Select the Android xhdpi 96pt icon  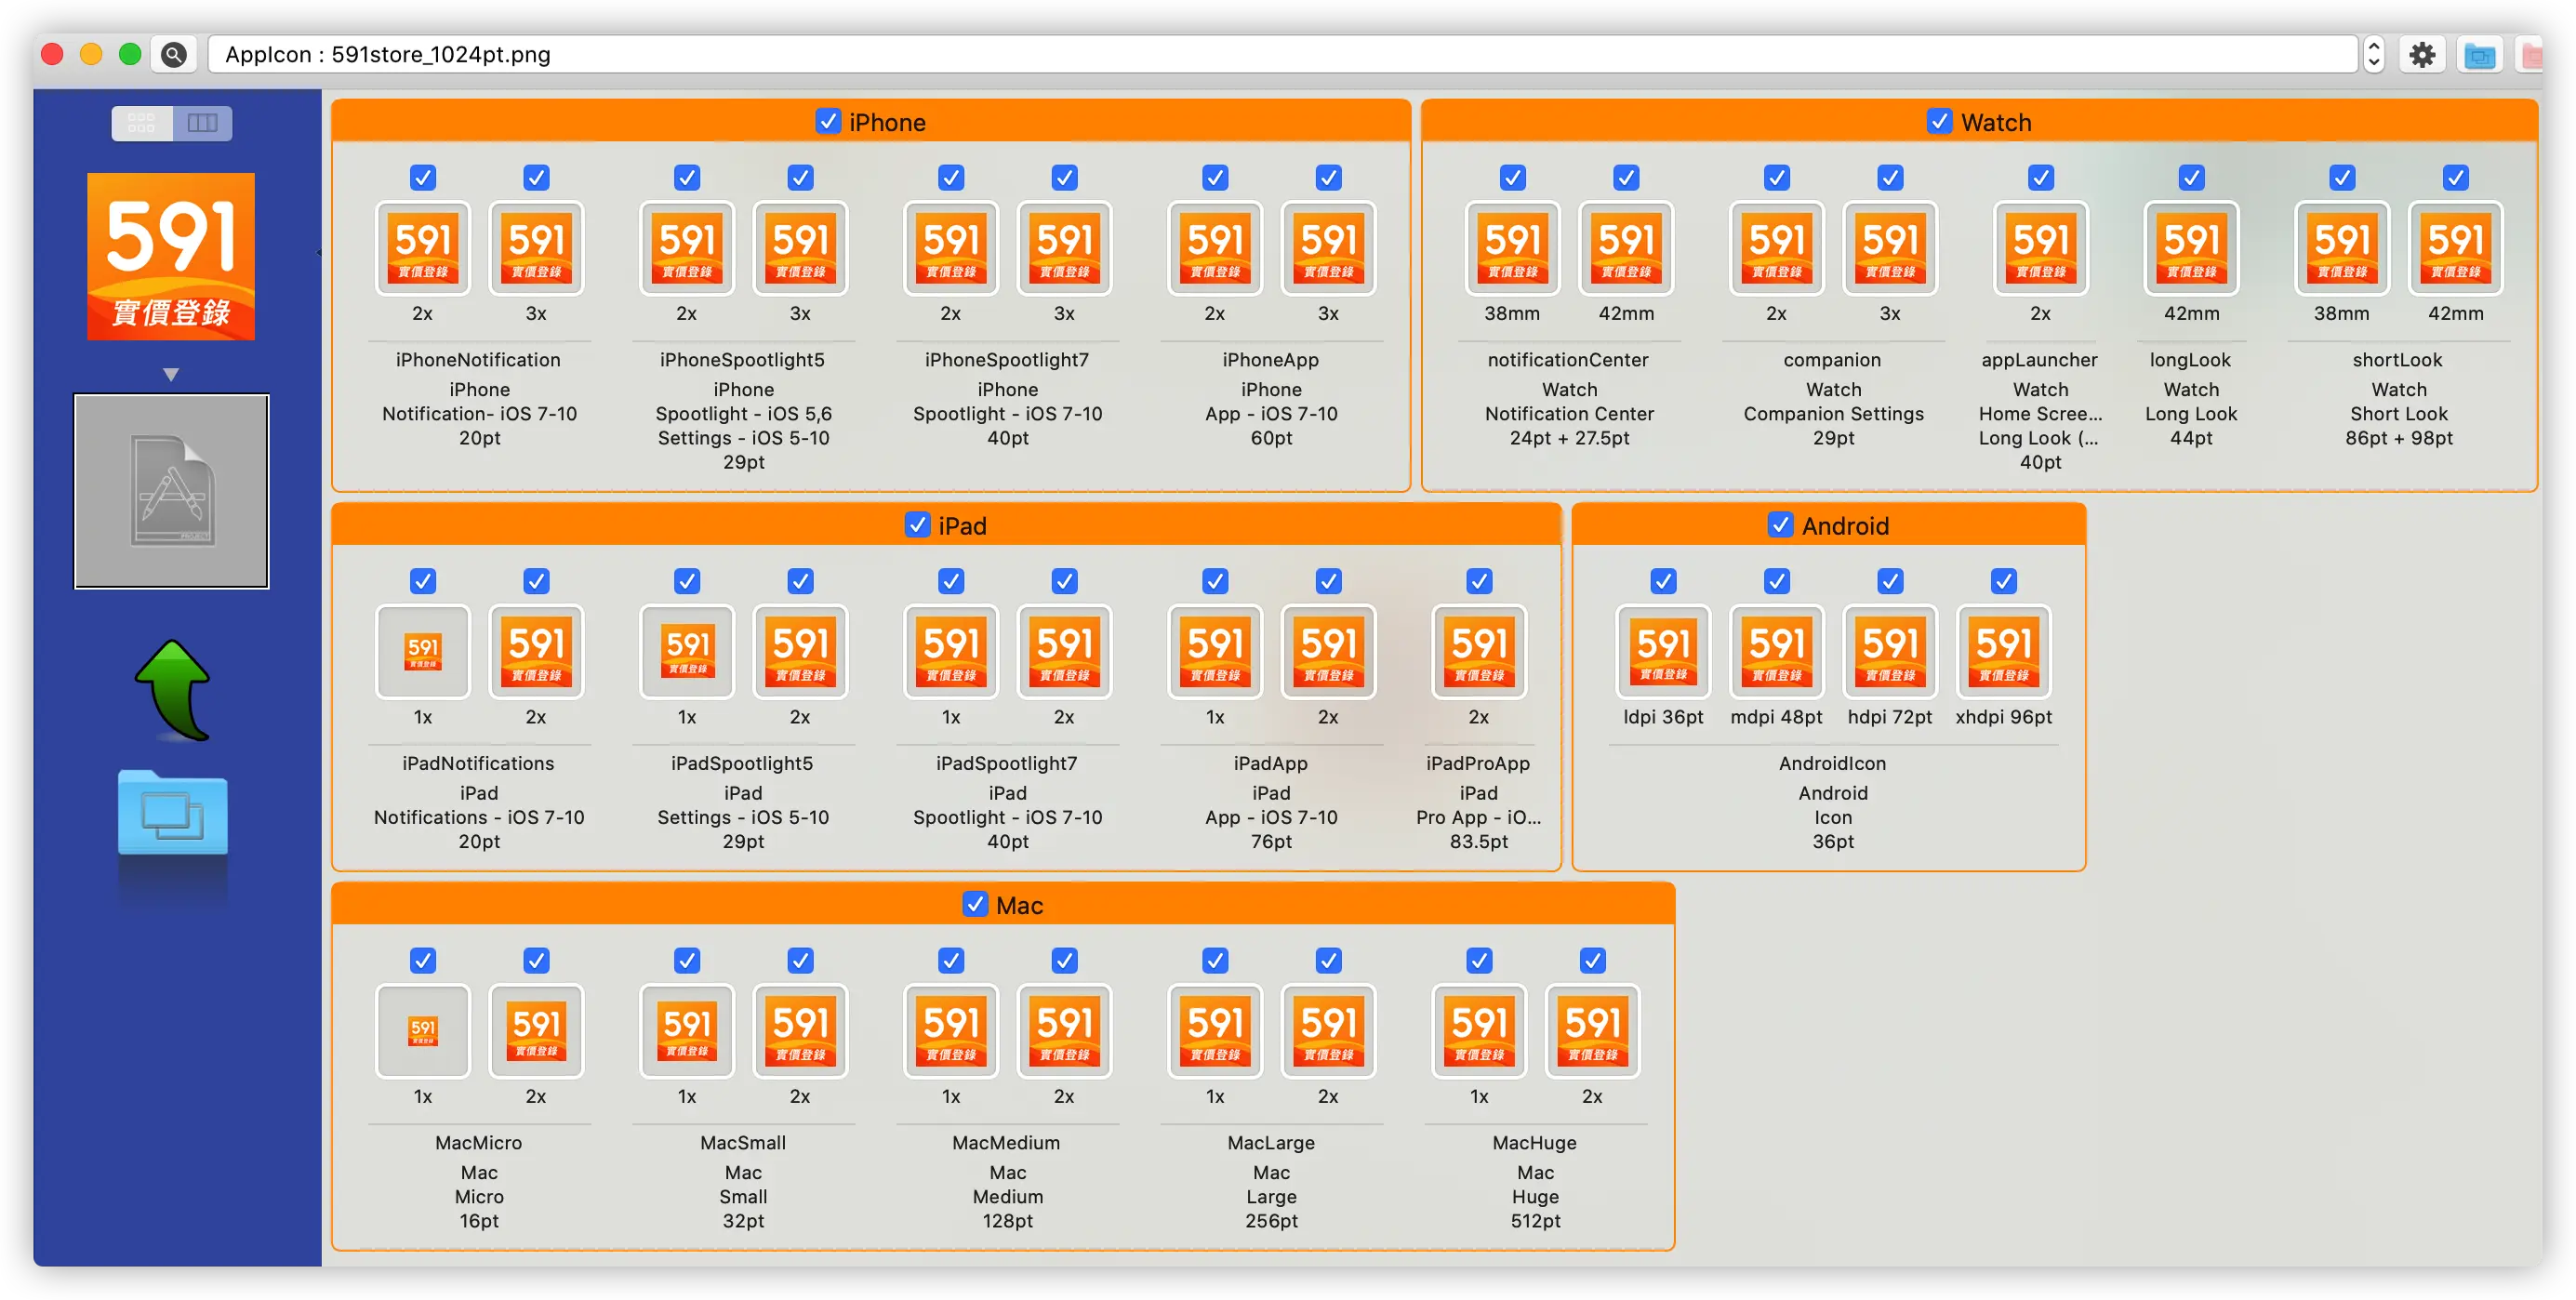tap(2003, 651)
